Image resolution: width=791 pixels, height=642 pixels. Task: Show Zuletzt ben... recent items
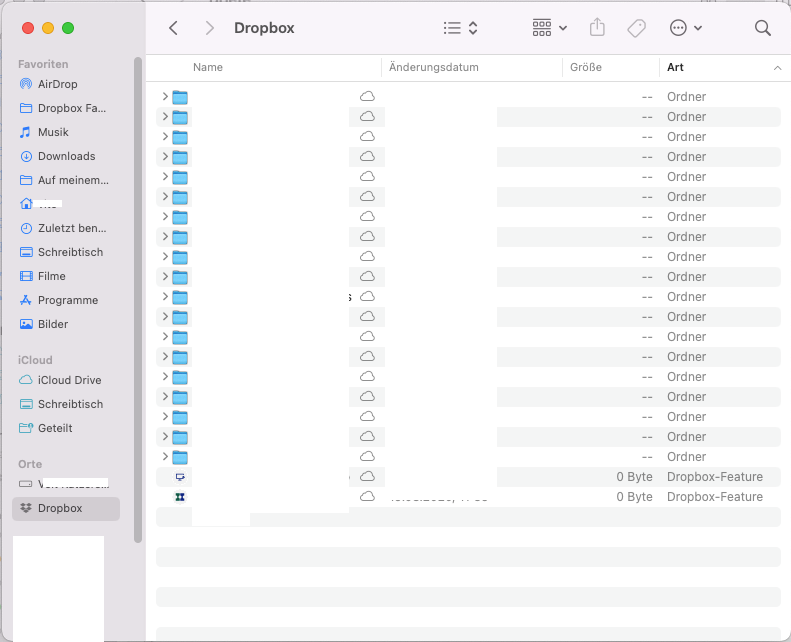click(63, 228)
